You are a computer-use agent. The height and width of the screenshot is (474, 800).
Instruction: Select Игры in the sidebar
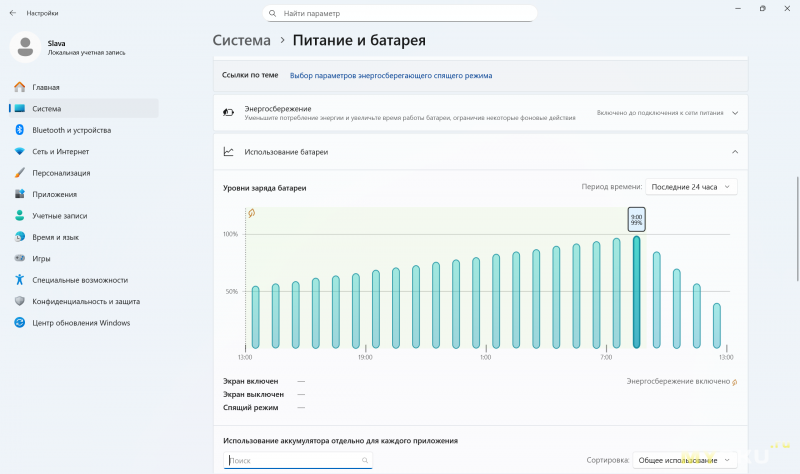41,258
